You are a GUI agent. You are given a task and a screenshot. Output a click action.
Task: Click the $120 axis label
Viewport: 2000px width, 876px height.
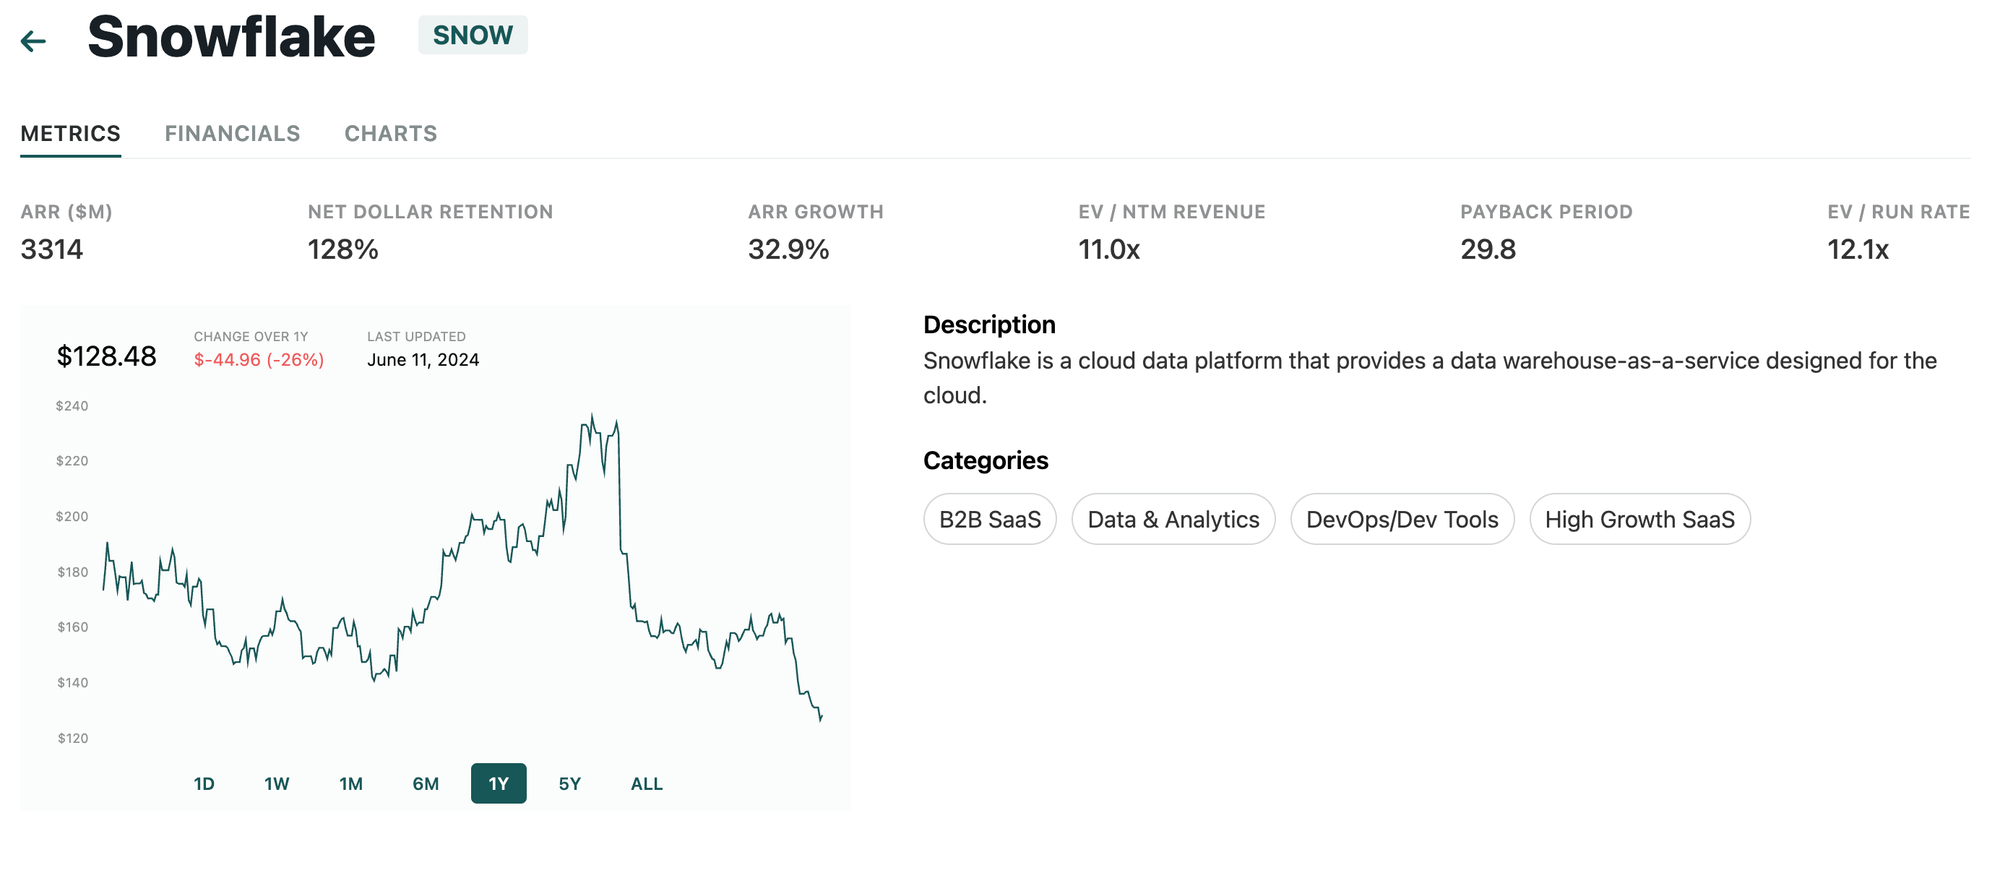coord(72,738)
